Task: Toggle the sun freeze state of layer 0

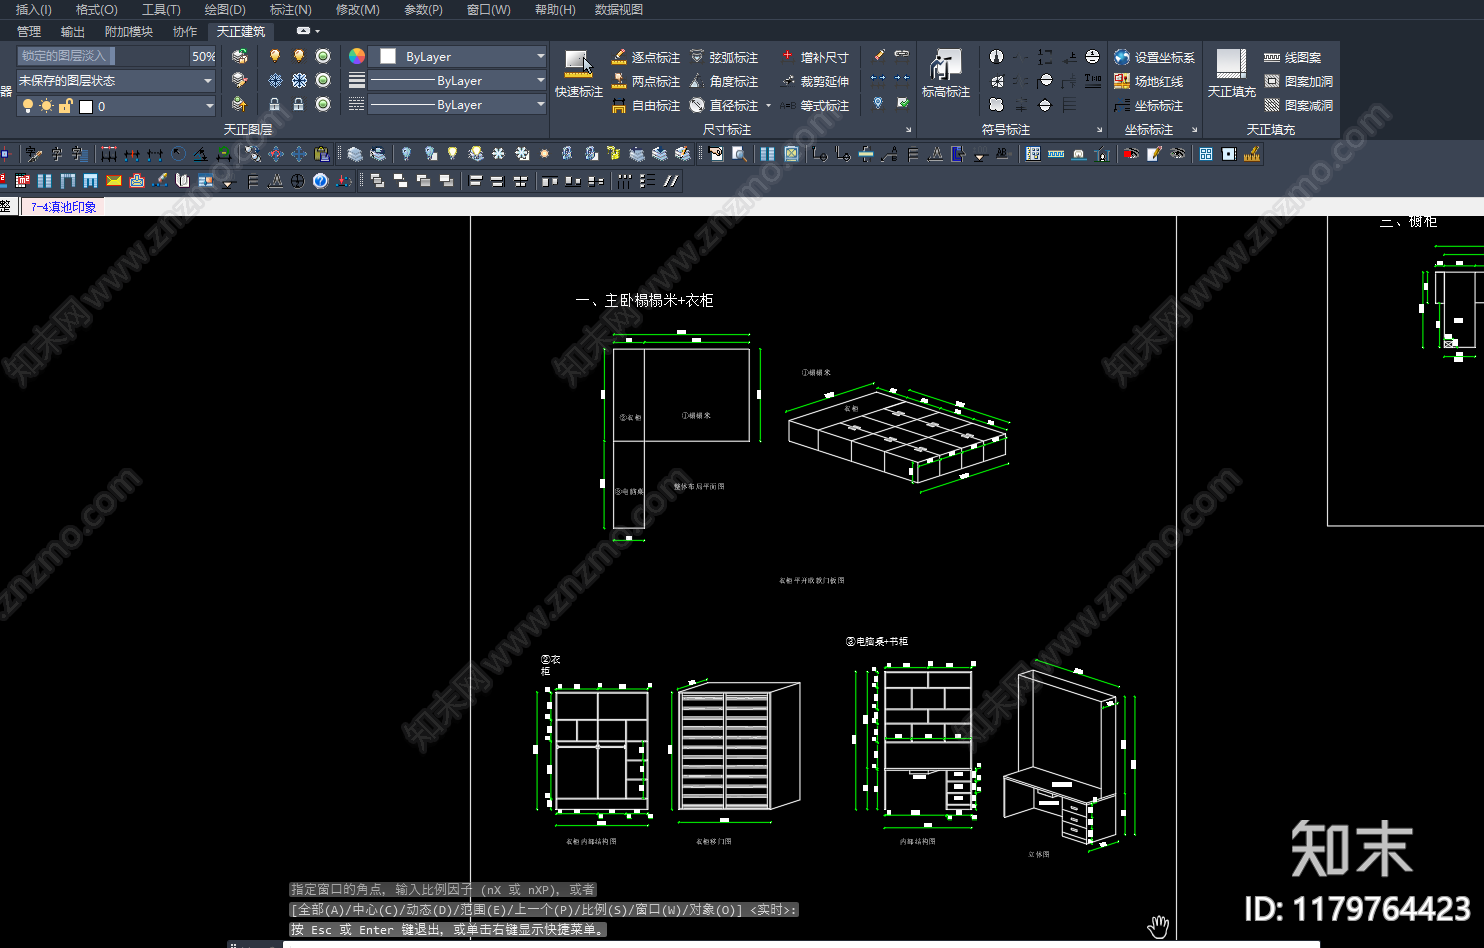Action: pos(46,105)
